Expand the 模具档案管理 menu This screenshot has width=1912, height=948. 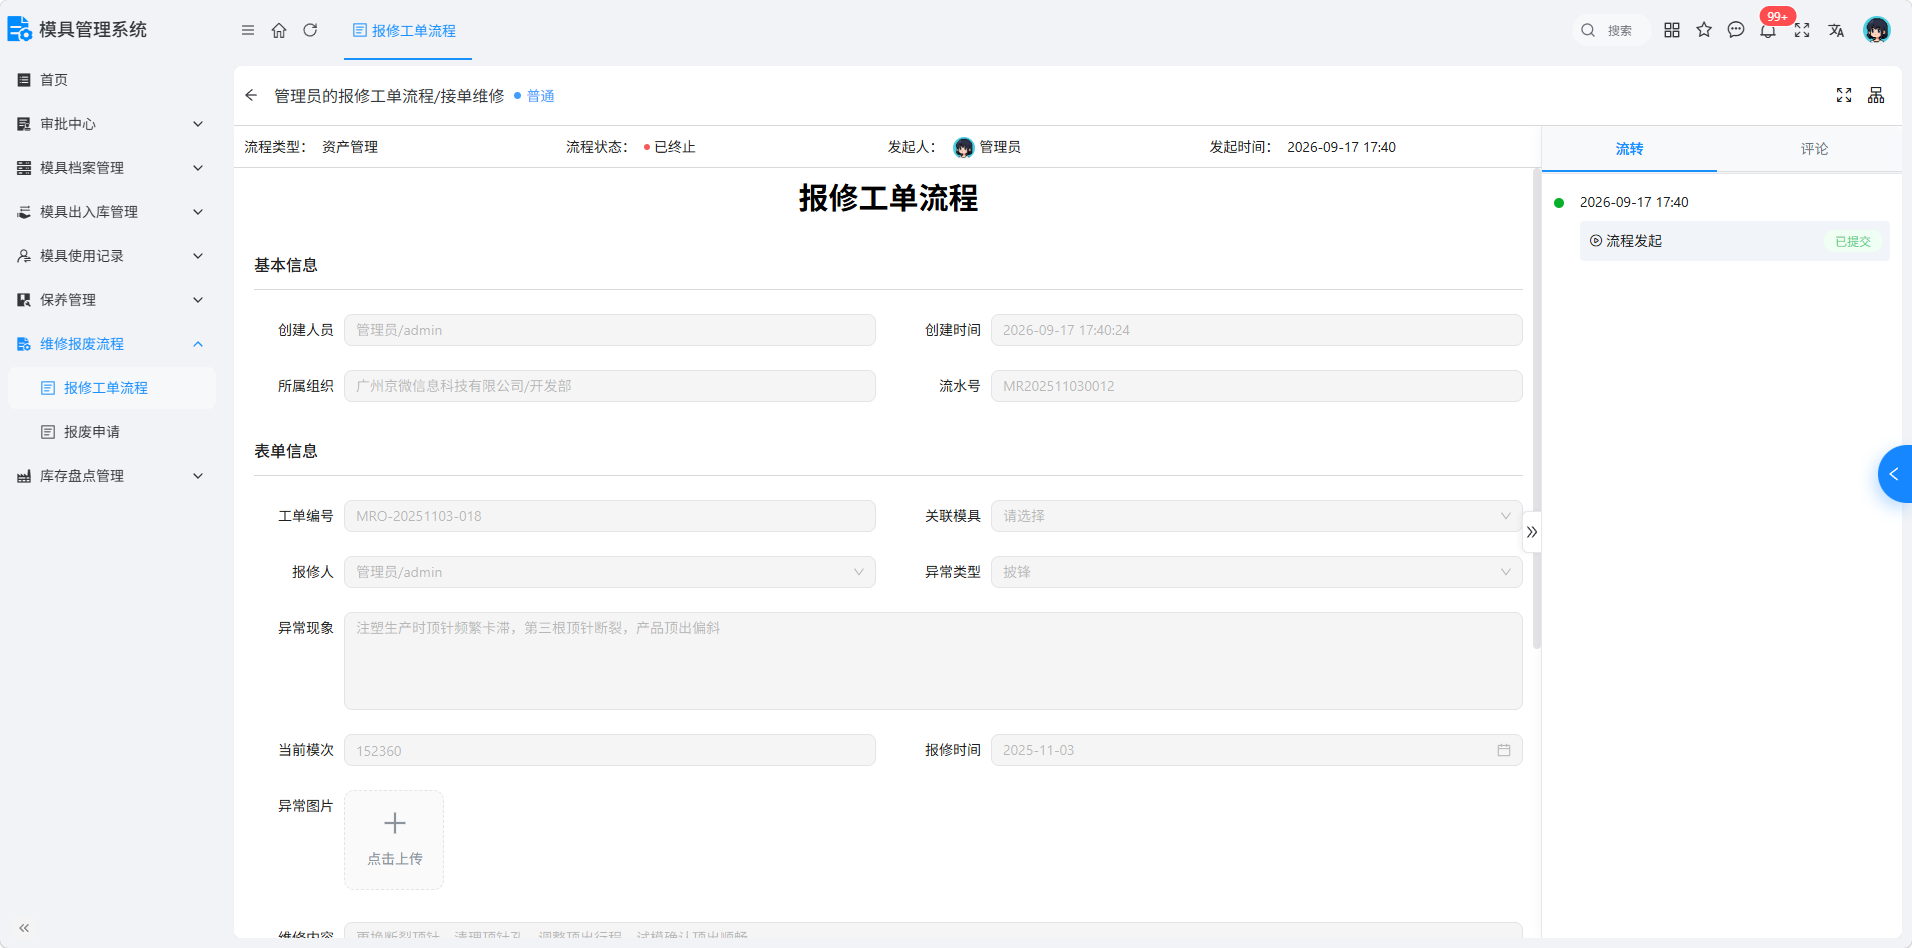(112, 168)
